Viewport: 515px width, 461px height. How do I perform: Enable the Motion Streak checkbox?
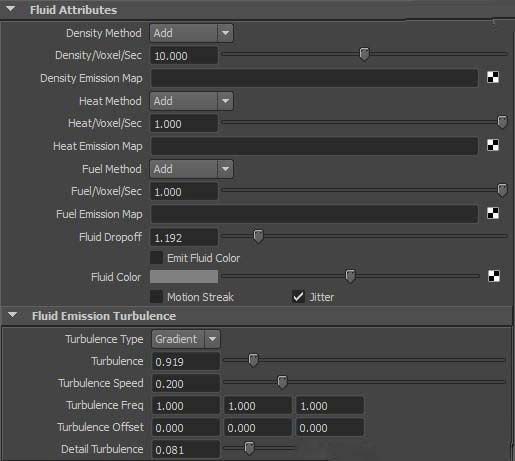pos(156,297)
